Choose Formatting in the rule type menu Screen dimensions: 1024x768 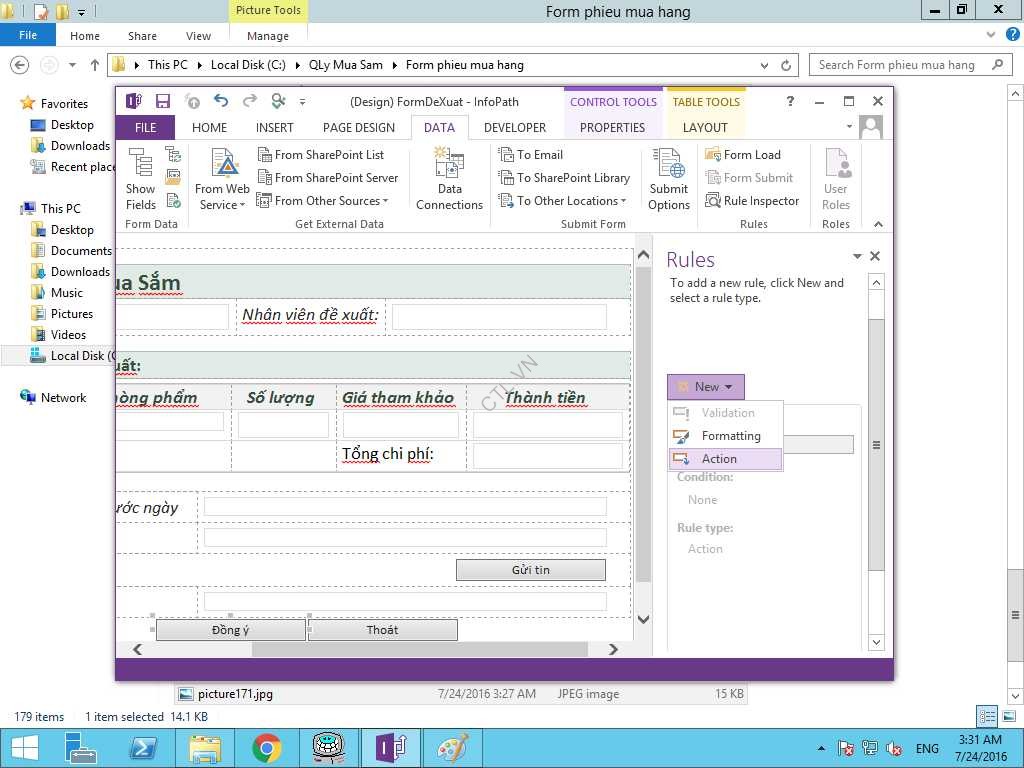click(x=730, y=436)
